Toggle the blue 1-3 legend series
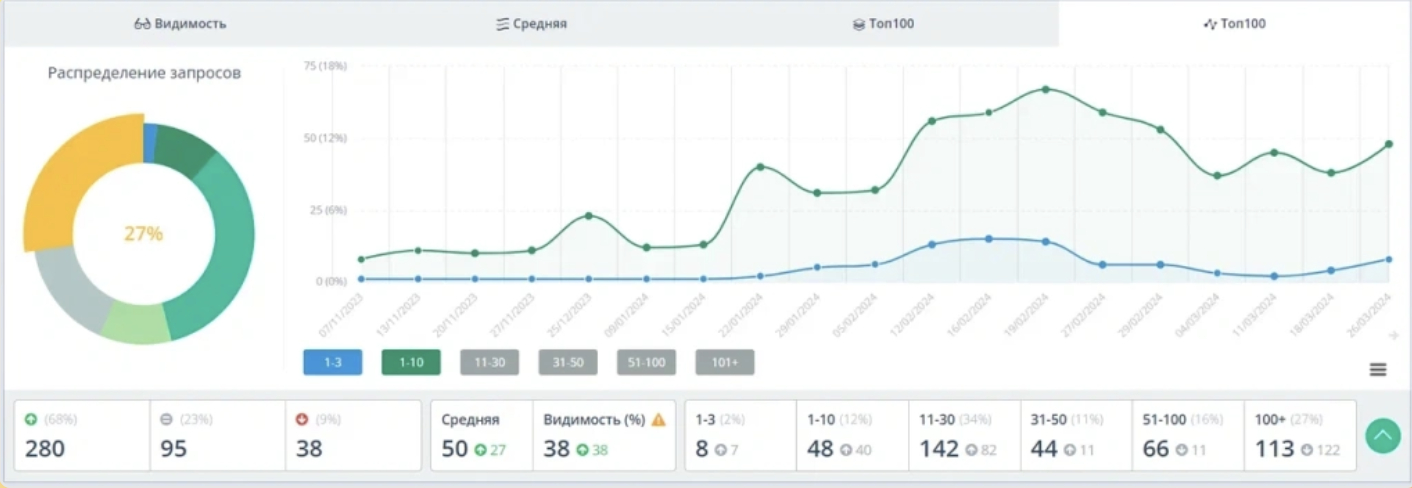The height and width of the screenshot is (488, 1412). point(333,362)
